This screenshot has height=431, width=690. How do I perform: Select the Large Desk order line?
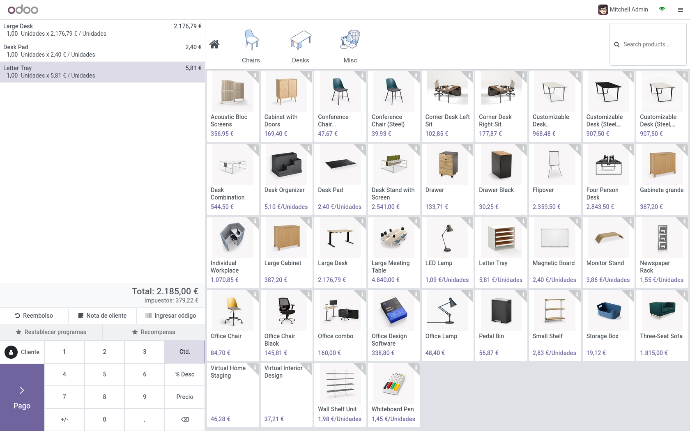click(x=102, y=30)
